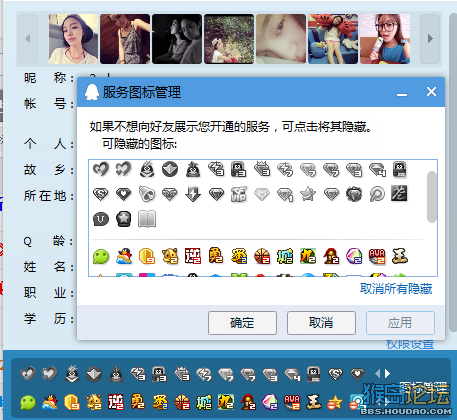The image size is (457, 420).
Task: Click the red 逆战 game icon in dialog
Action: 193,256
